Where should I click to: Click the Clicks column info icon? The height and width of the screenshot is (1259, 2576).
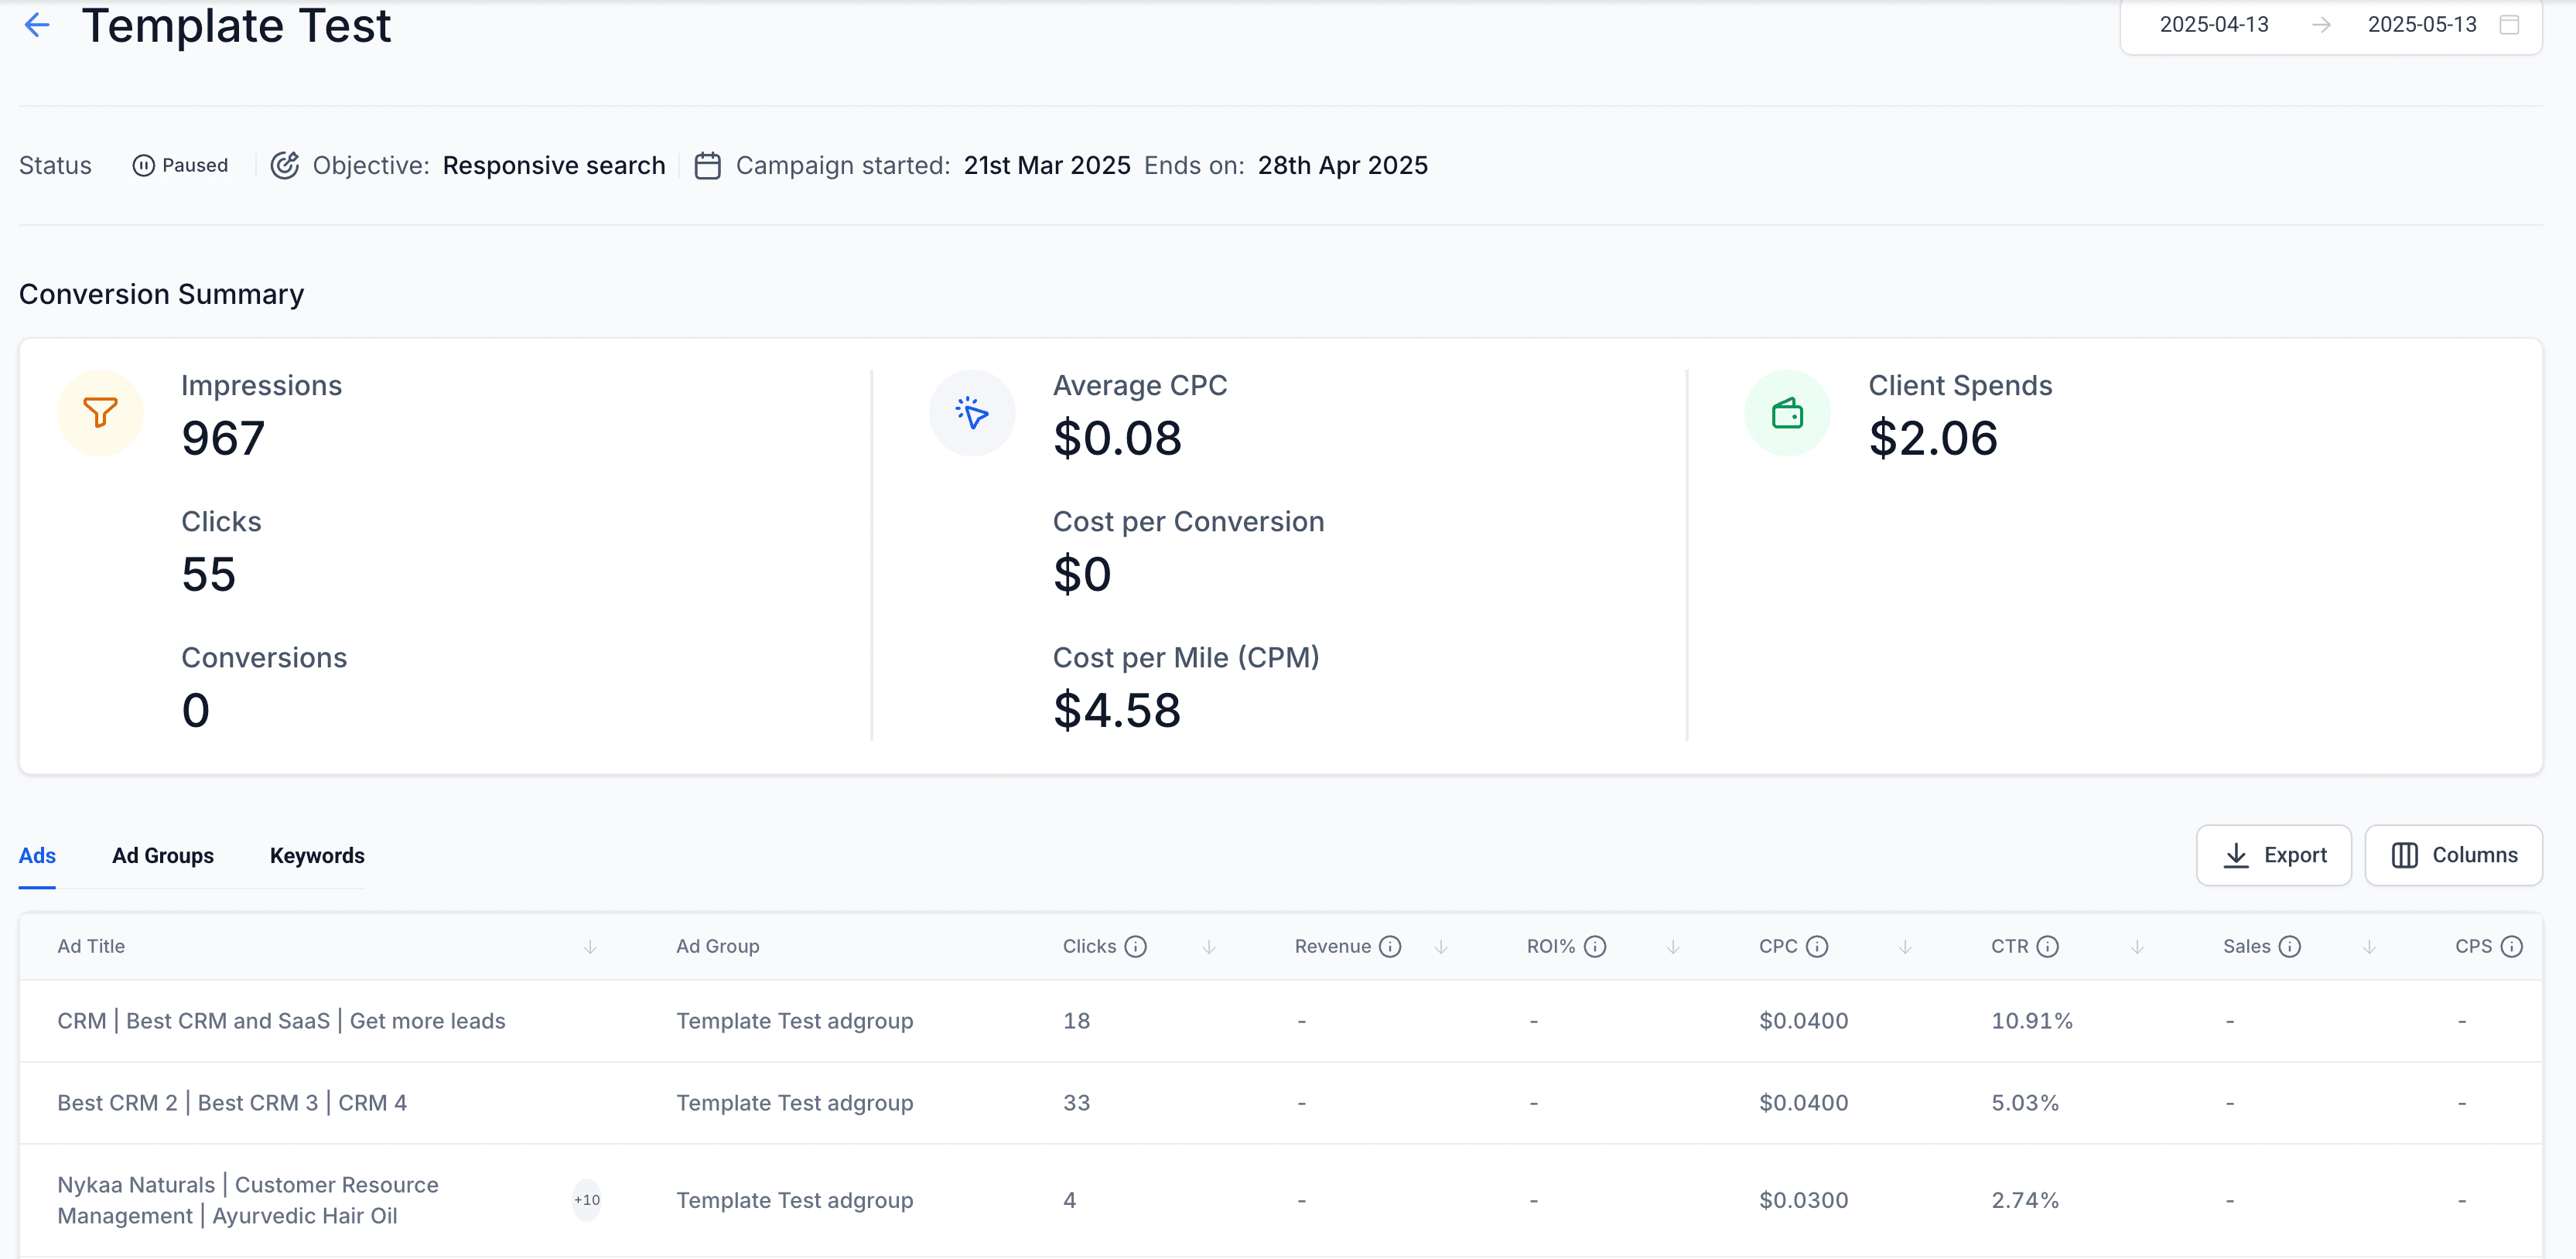[x=1135, y=946]
